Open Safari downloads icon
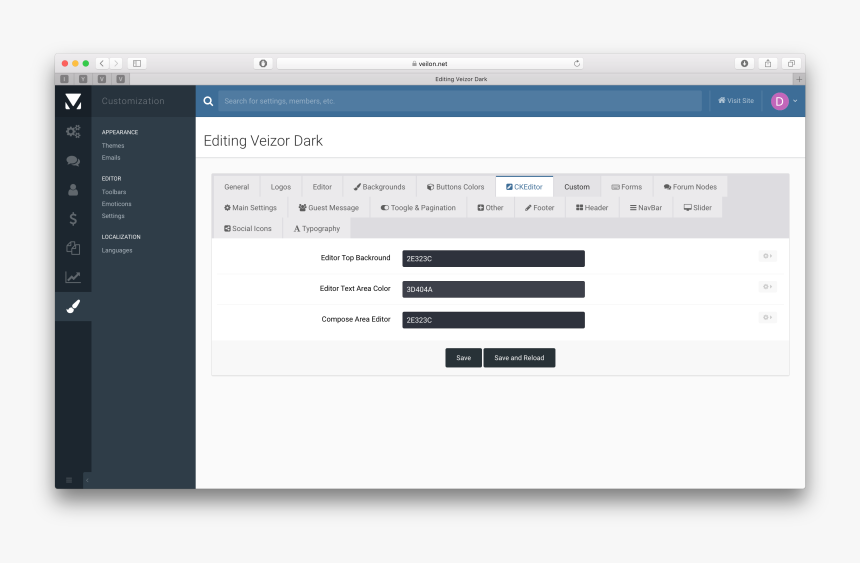This screenshot has height=563, width=860. (x=744, y=64)
